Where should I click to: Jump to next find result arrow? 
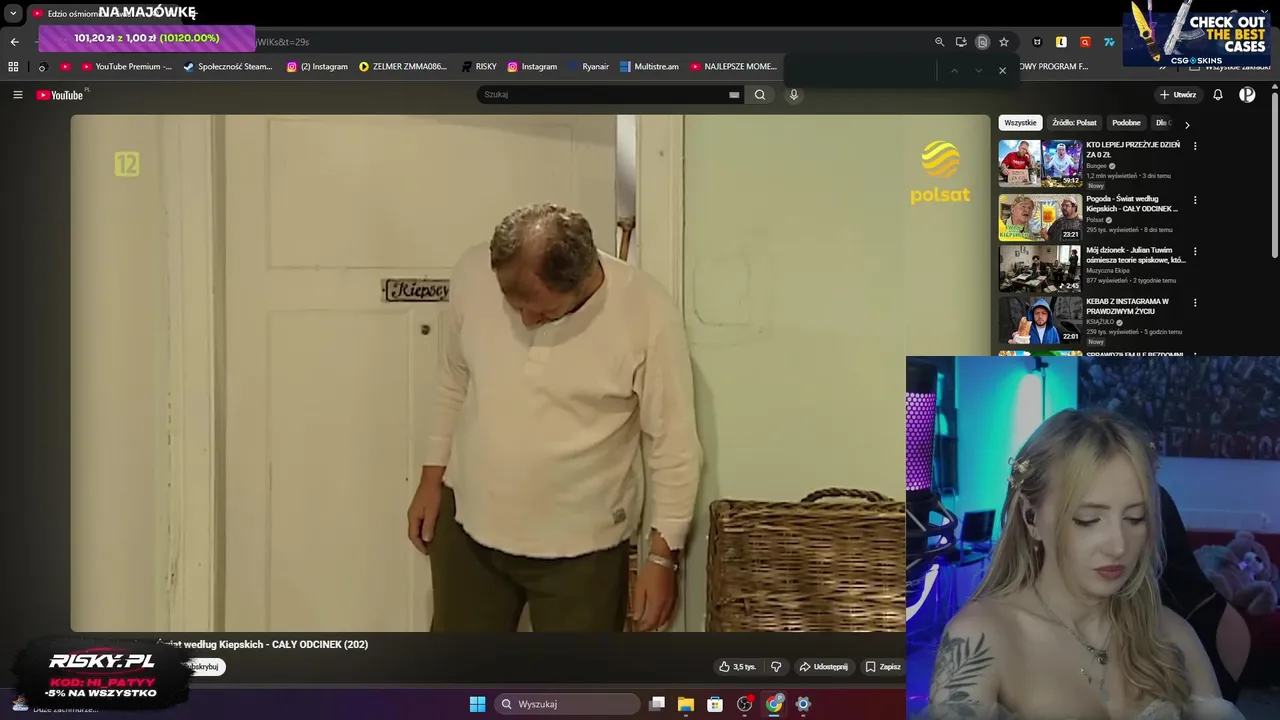pyautogui.click(x=978, y=70)
